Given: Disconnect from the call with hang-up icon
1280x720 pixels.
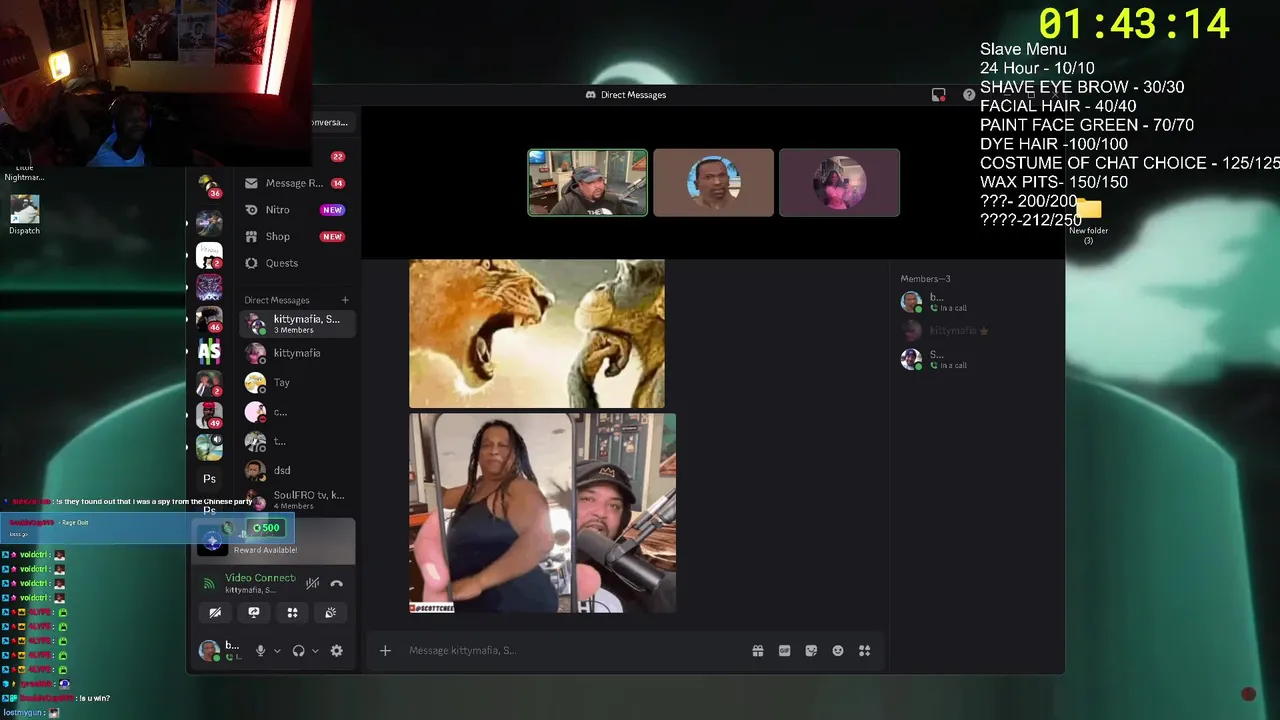Looking at the screenshot, I should [x=337, y=583].
